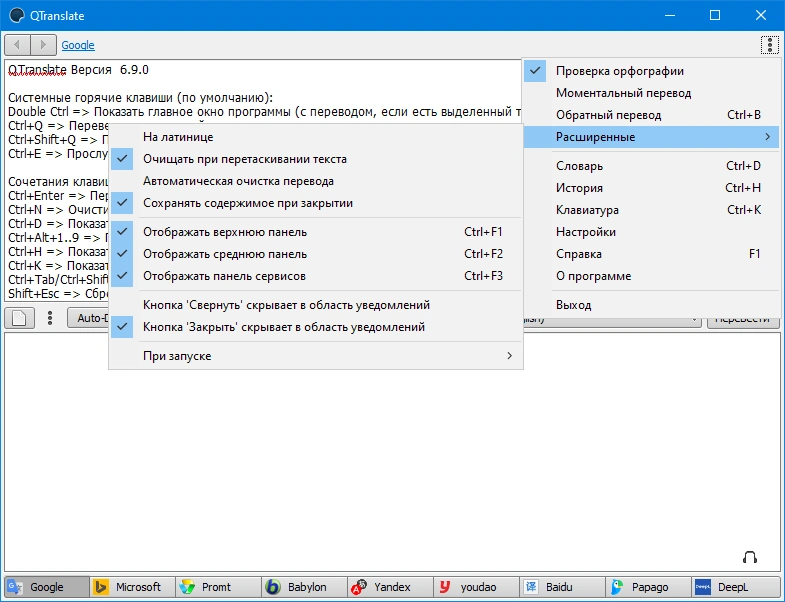The image size is (785, 602).
Task: Click the headphones listen icon
Action: (x=749, y=557)
